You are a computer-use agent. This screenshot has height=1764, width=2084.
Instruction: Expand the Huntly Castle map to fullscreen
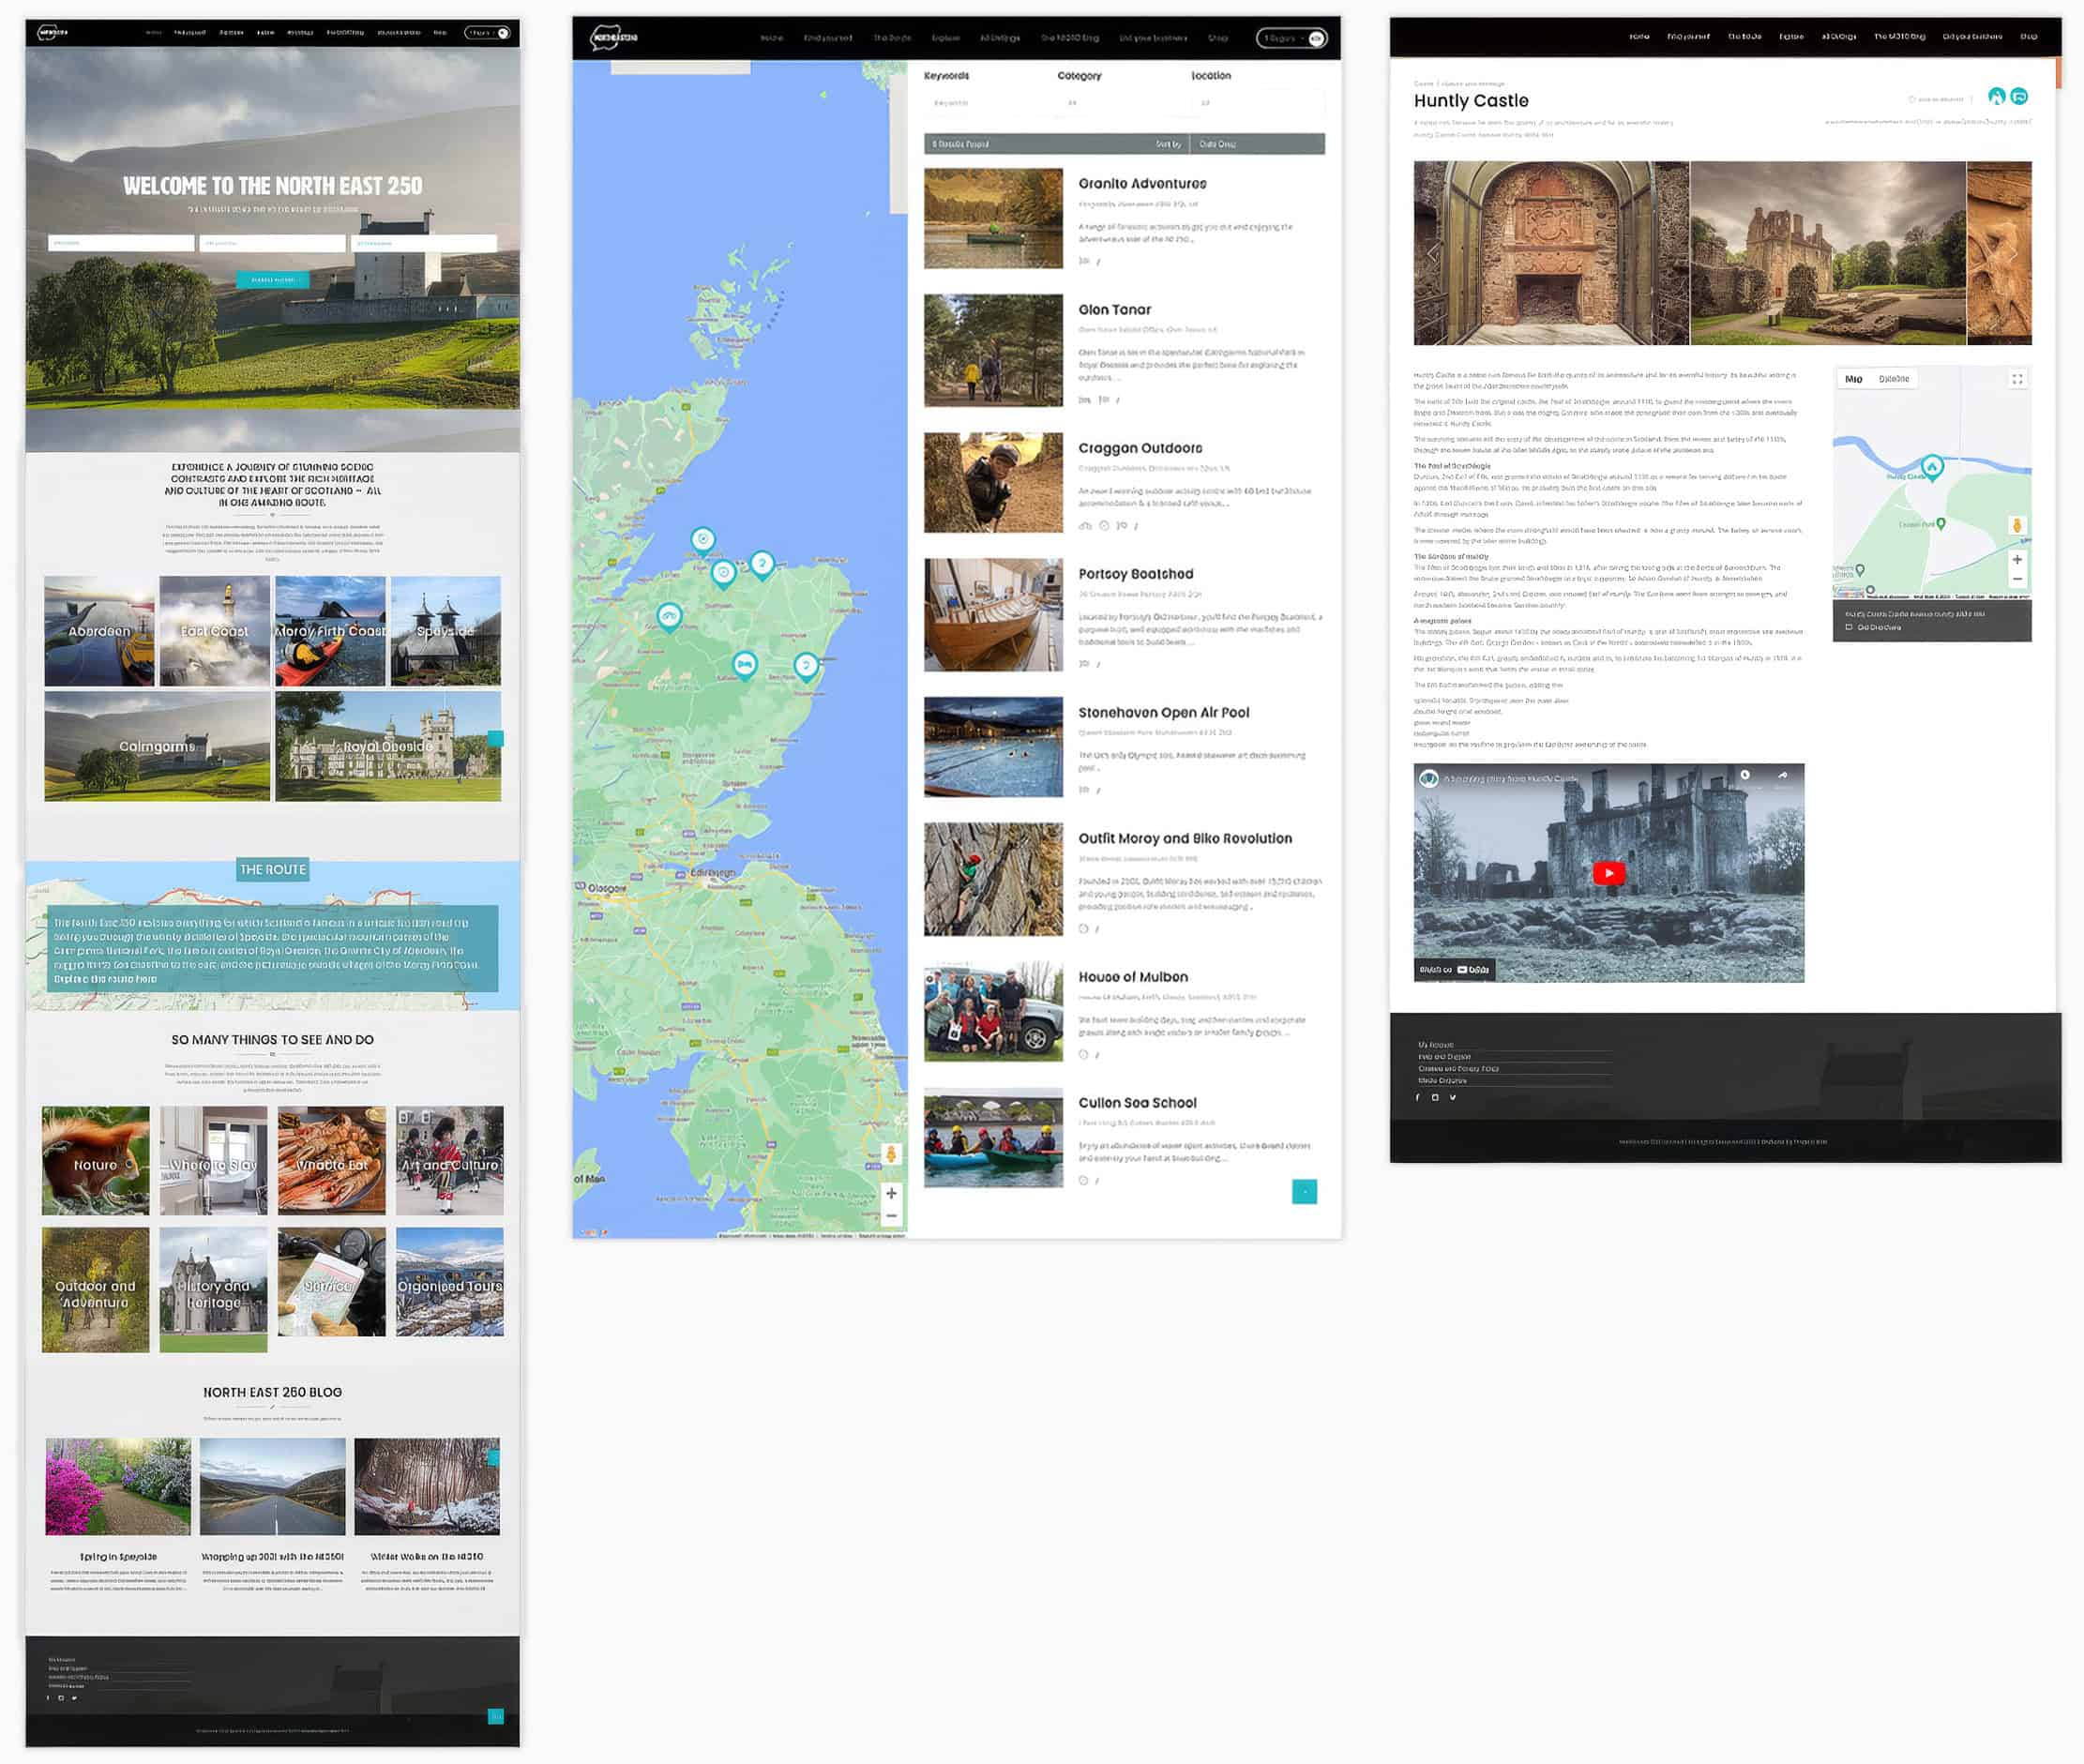(x=2017, y=379)
